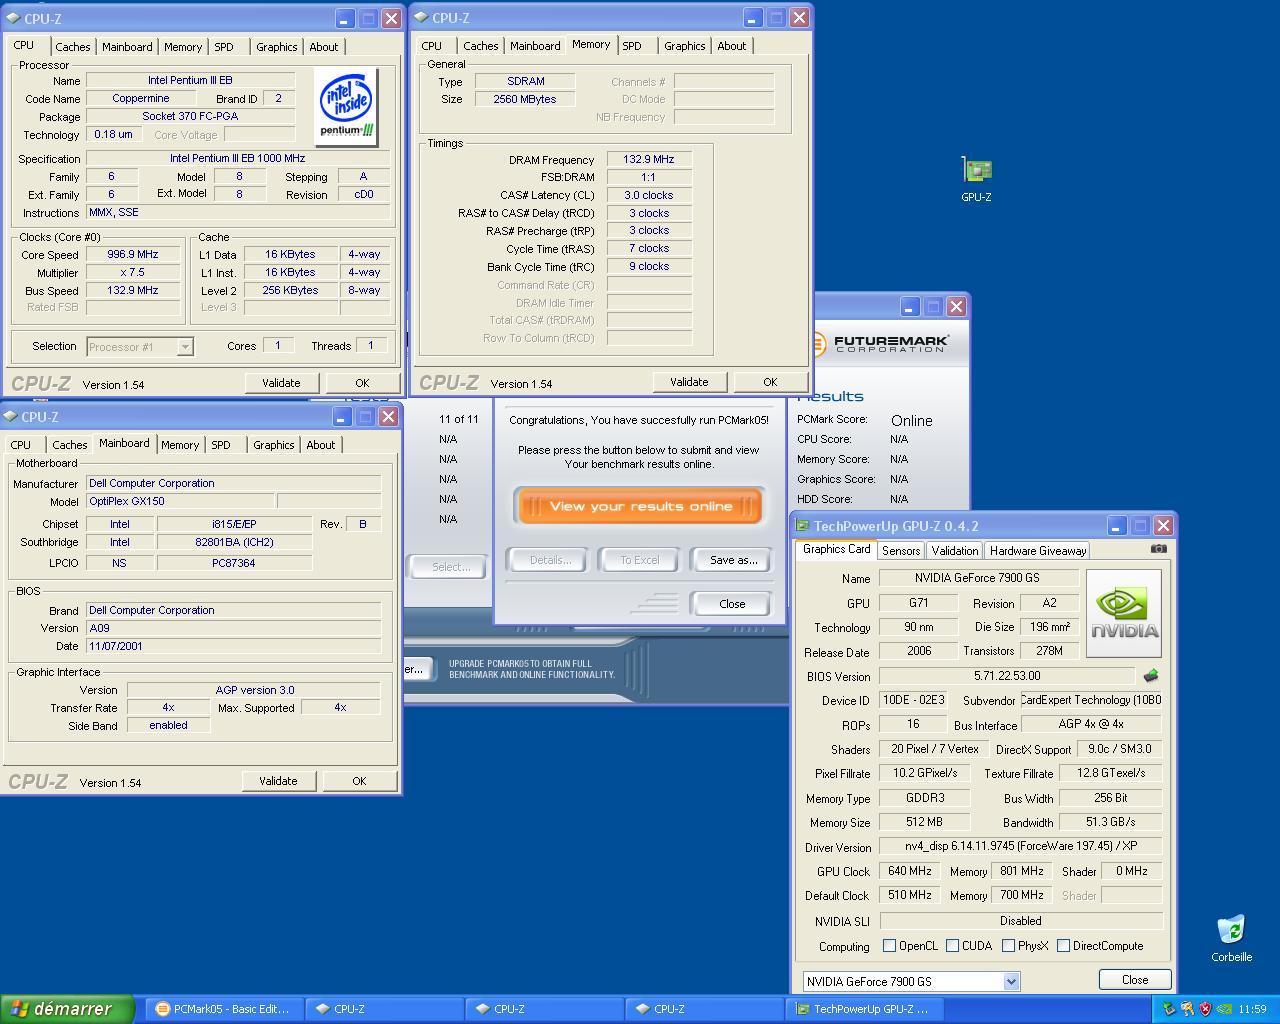Click the red shield tray icon
Viewport: 1280px width, 1024px height.
[x=1205, y=1009]
